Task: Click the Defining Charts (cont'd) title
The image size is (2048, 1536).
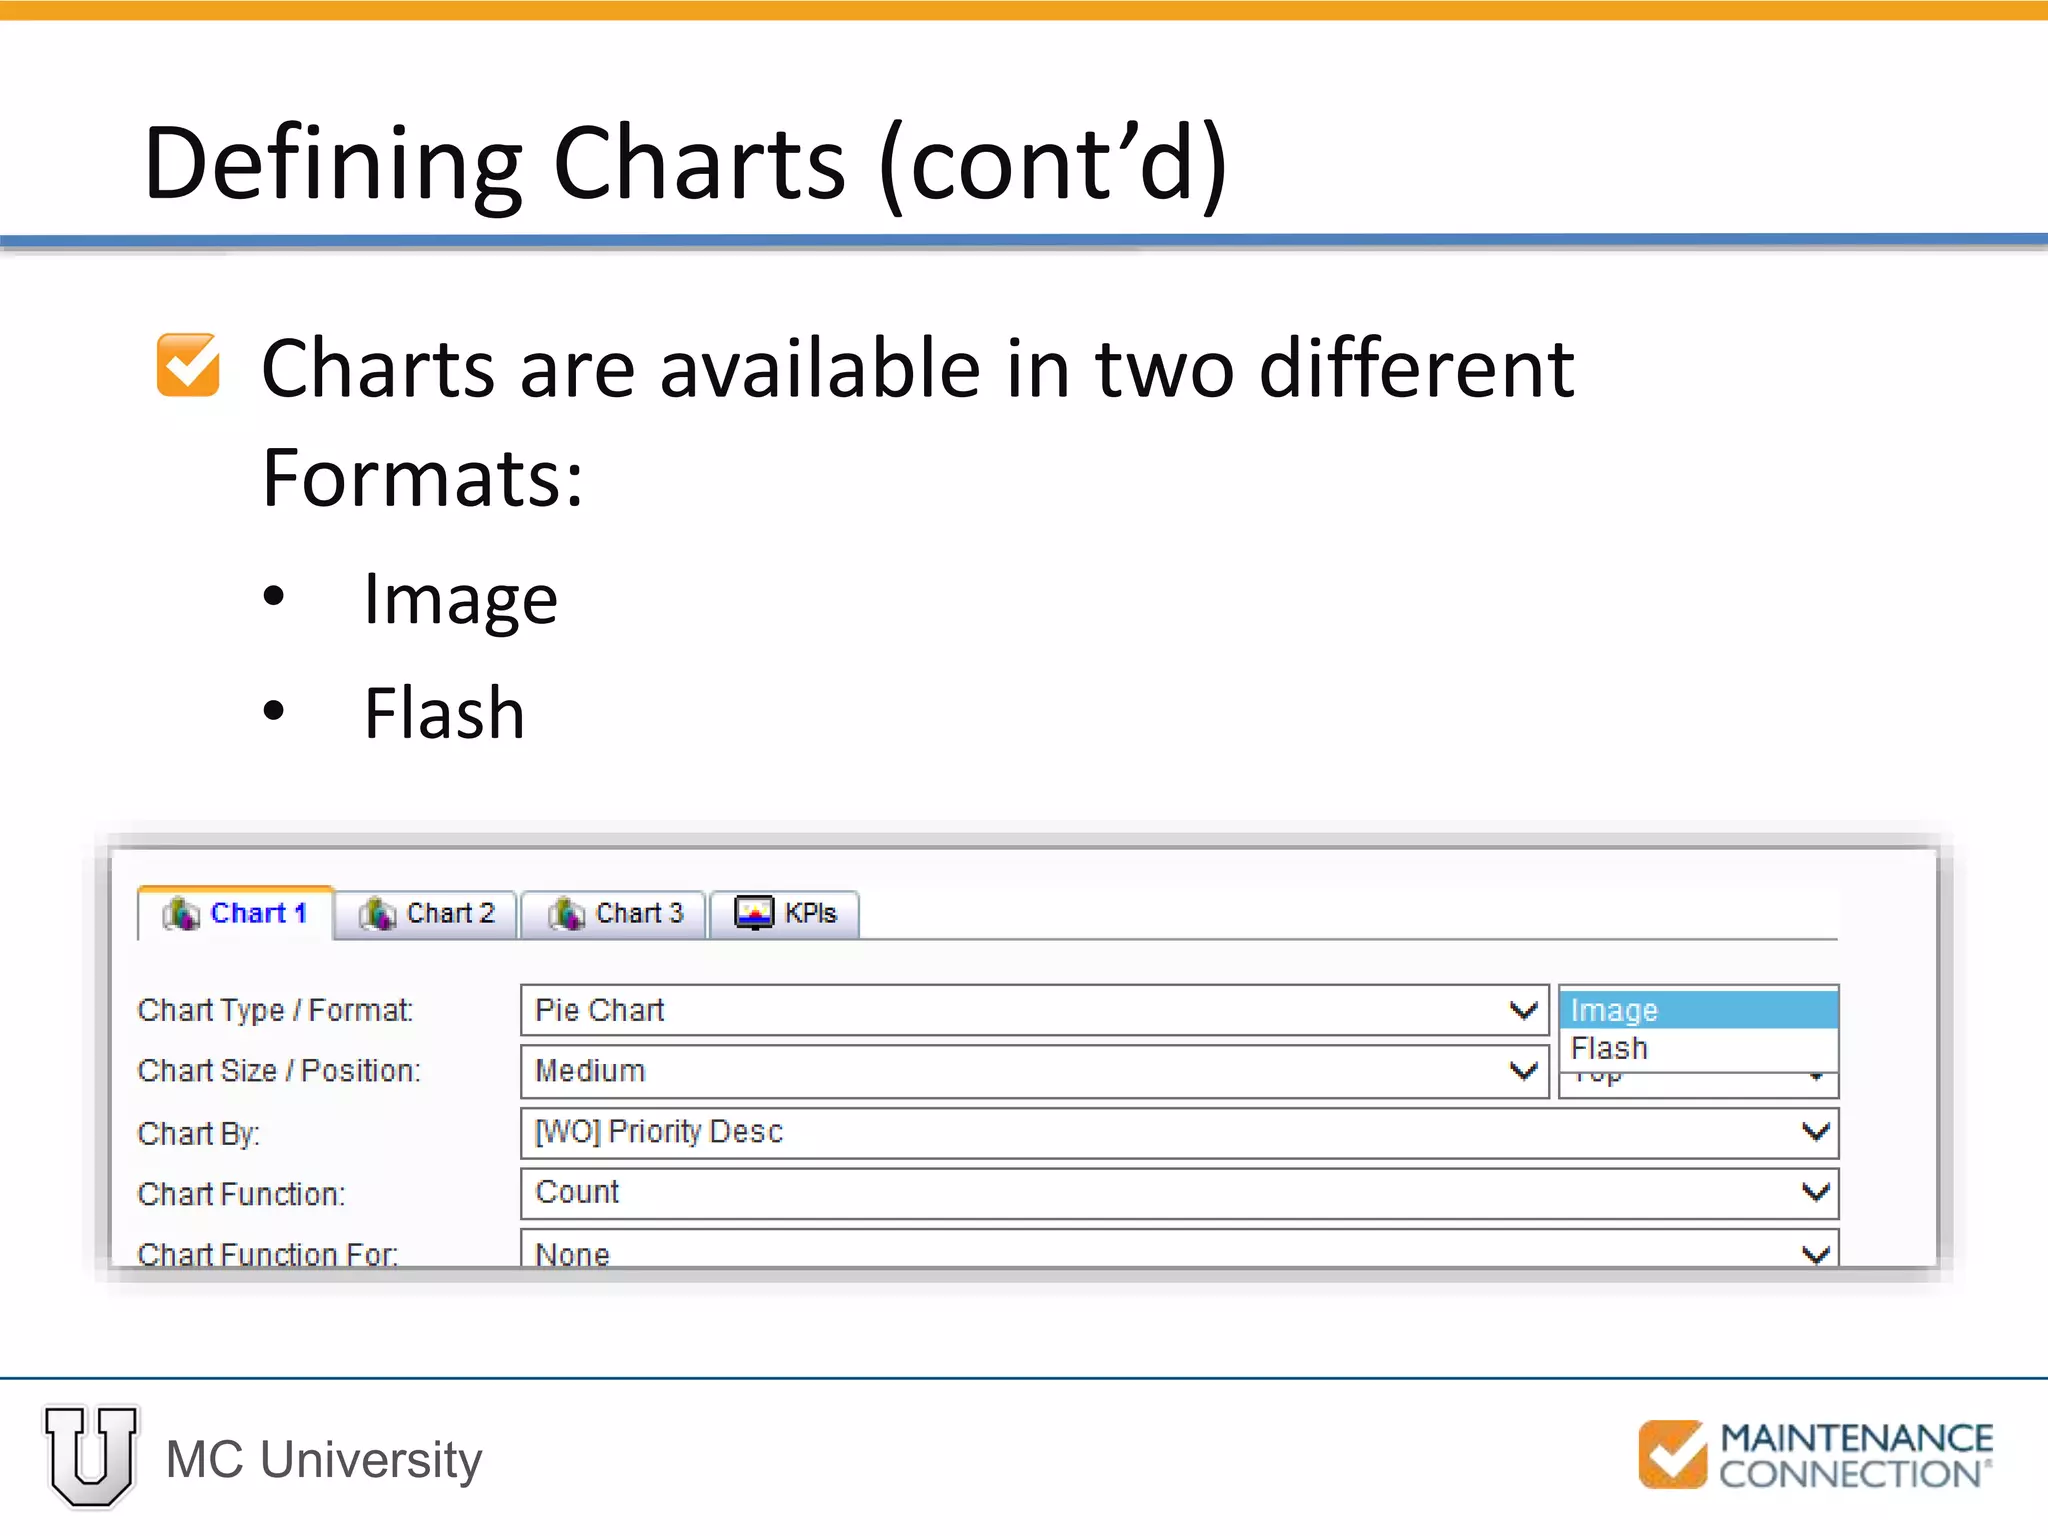Action: point(685,163)
